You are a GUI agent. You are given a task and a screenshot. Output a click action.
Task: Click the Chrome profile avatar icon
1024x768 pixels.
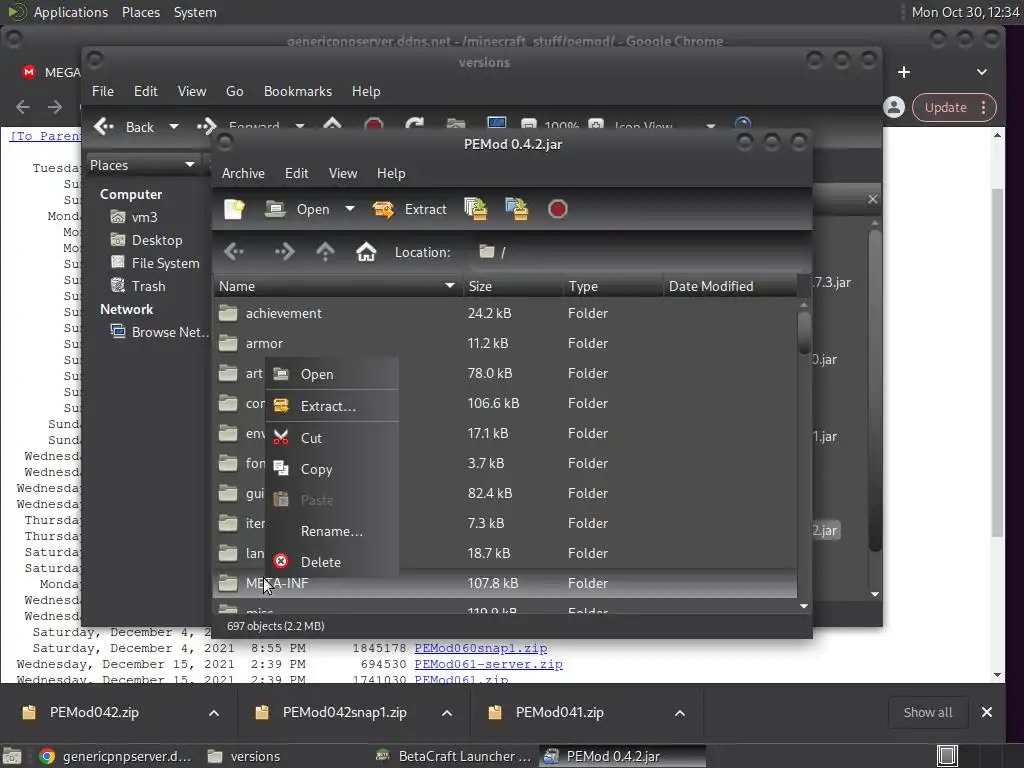(x=894, y=107)
